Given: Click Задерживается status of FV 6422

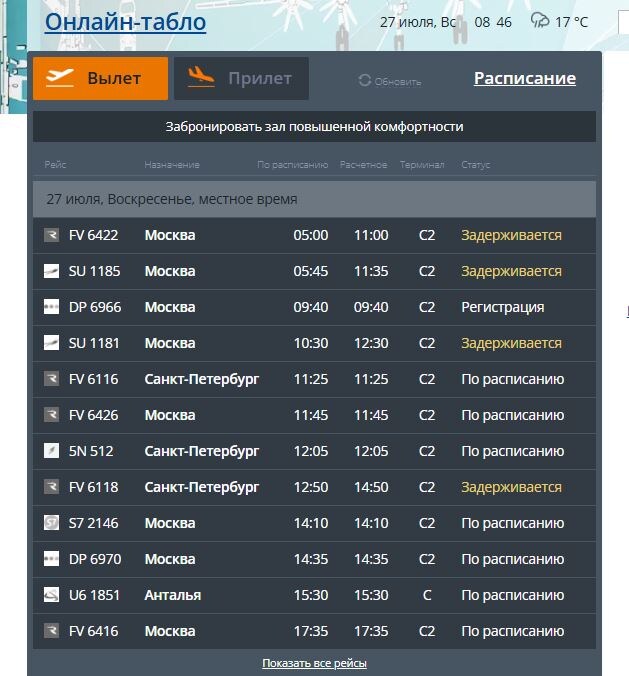Looking at the screenshot, I should point(511,235).
